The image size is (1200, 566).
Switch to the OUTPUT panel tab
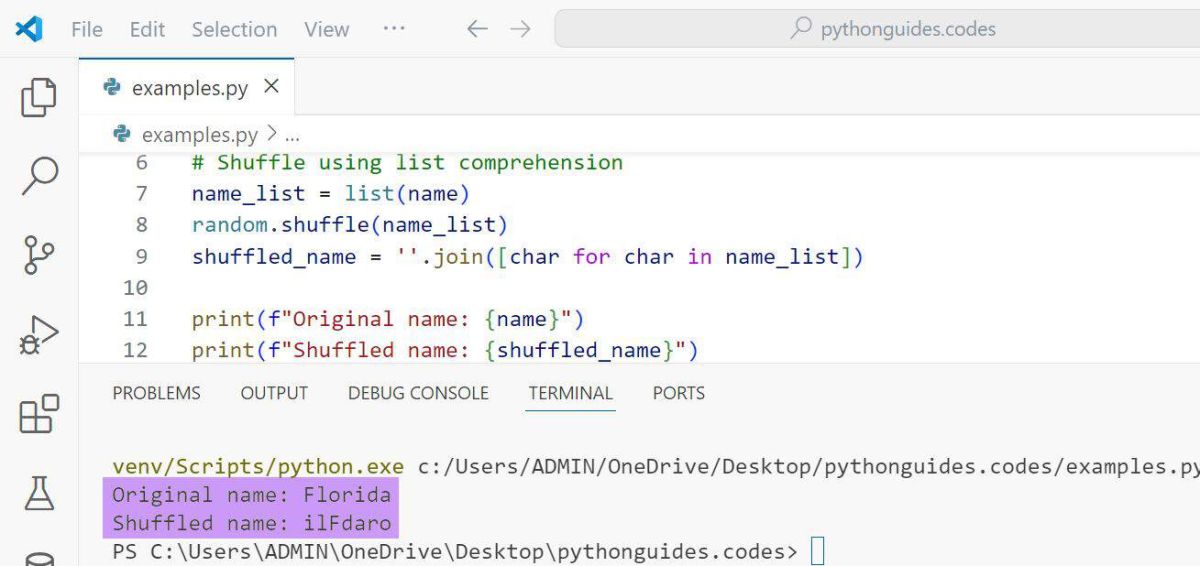click(274, 393)
